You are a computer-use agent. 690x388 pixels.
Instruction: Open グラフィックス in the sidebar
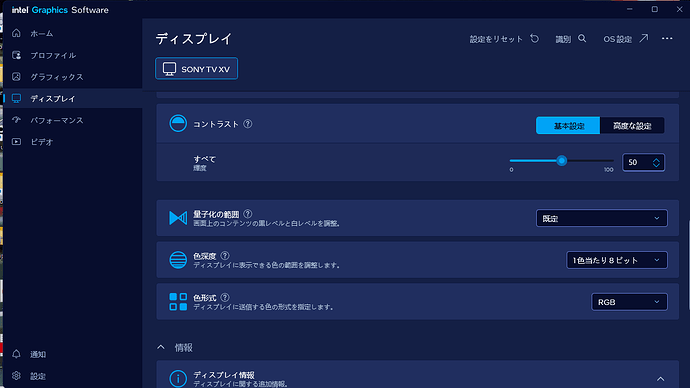click(57, 77)
